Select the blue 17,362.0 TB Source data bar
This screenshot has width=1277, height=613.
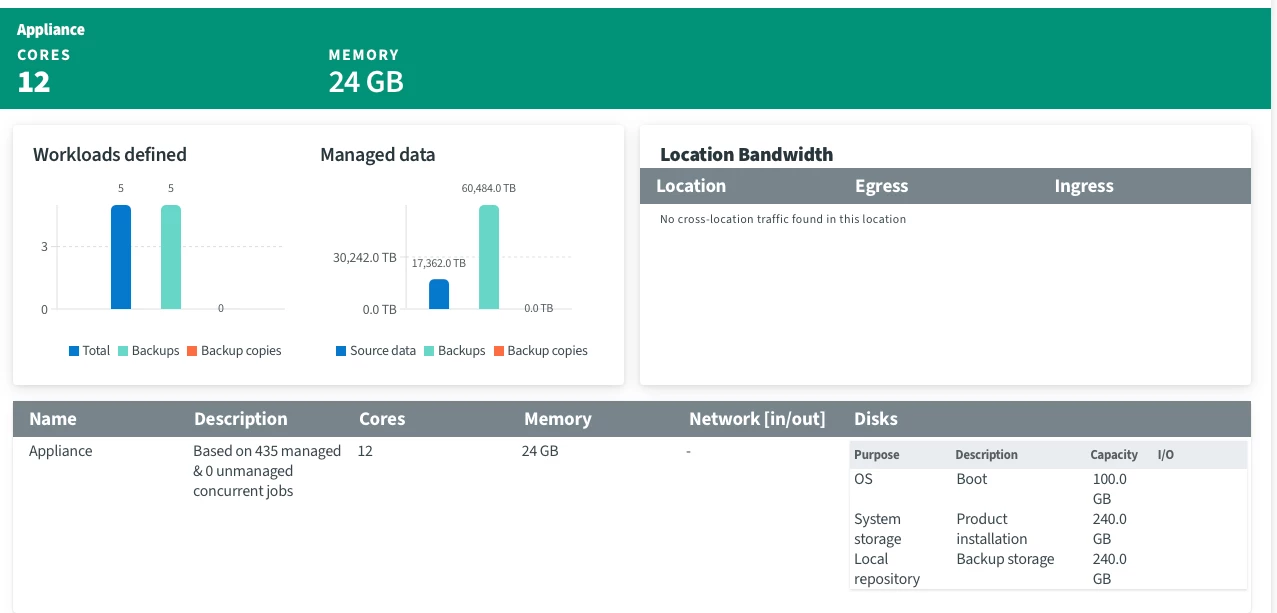439,294
